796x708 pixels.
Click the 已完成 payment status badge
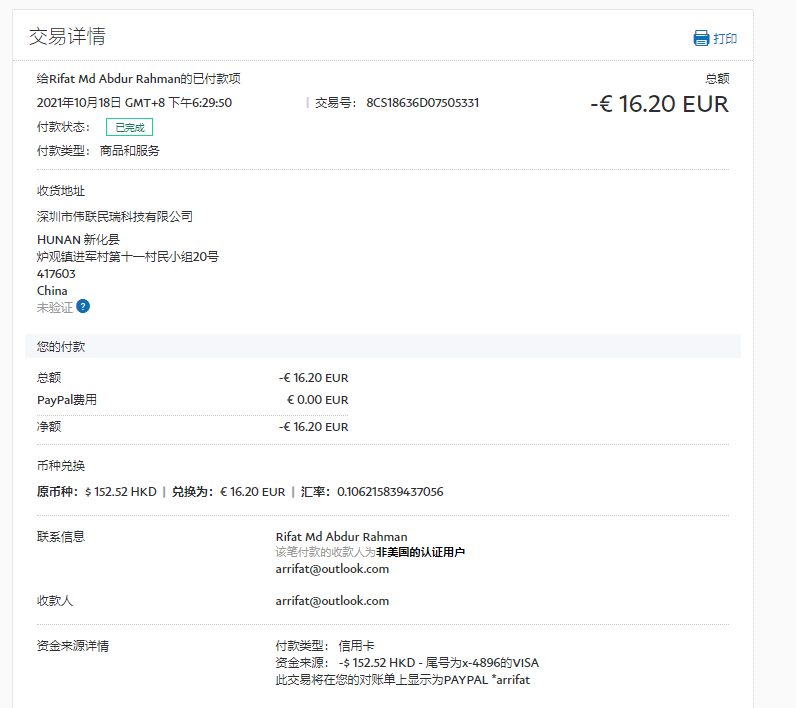[129, 127]
